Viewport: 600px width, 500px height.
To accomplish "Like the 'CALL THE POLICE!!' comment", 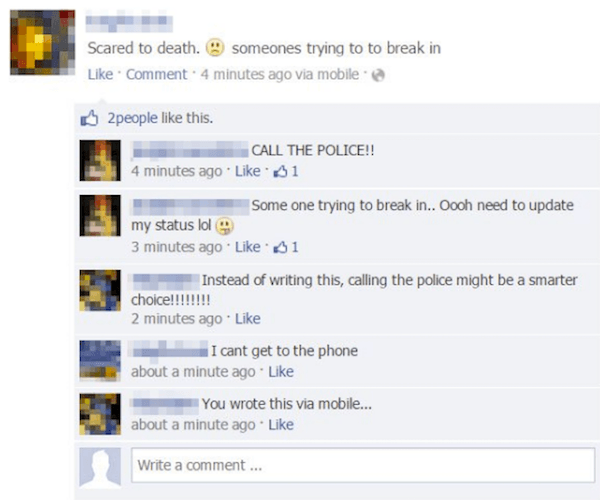I will [248, 171].
